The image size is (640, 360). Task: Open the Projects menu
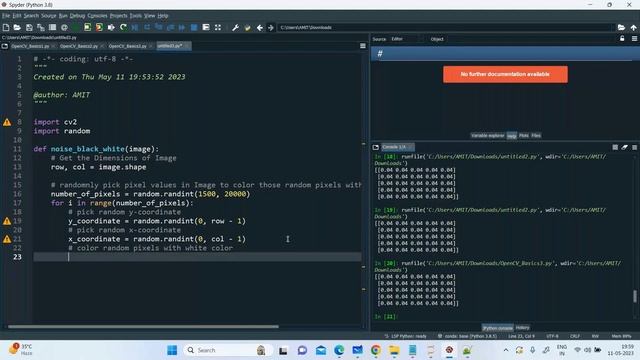[118, 16]
